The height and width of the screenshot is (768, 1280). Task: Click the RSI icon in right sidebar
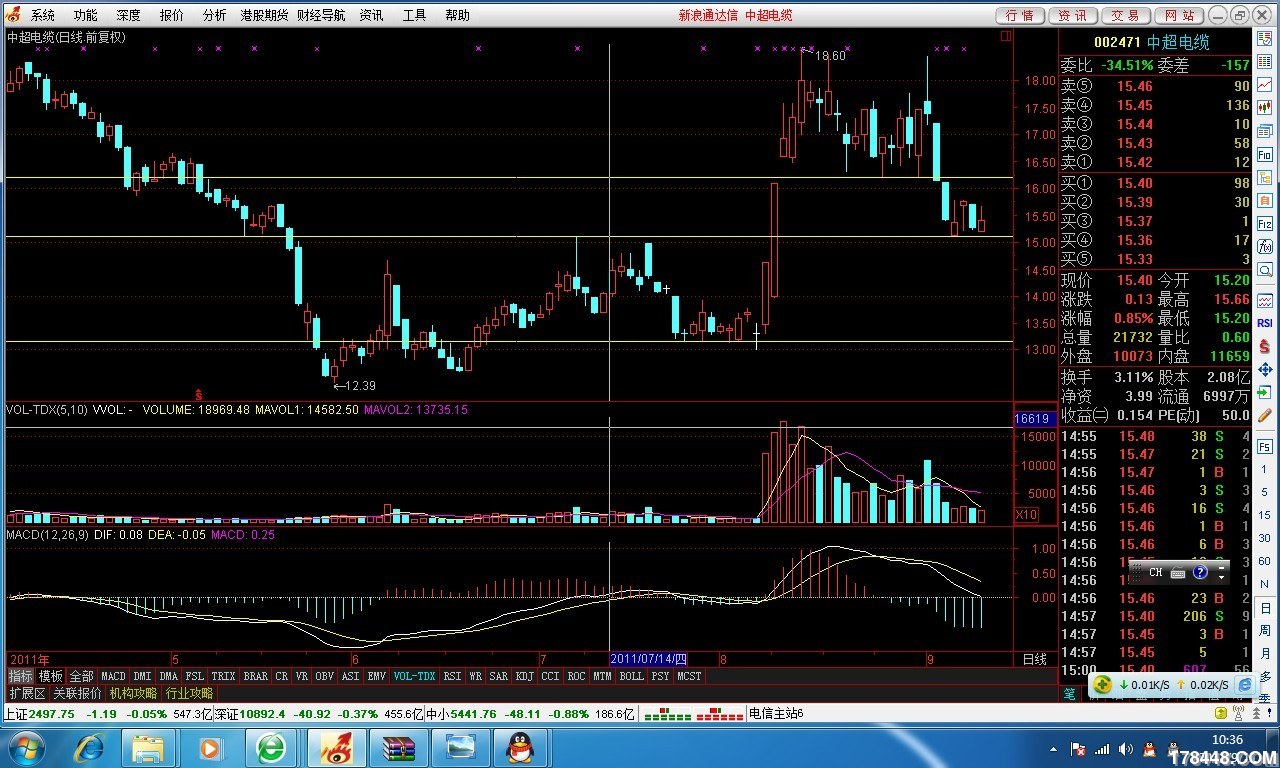pos(1265,323)
